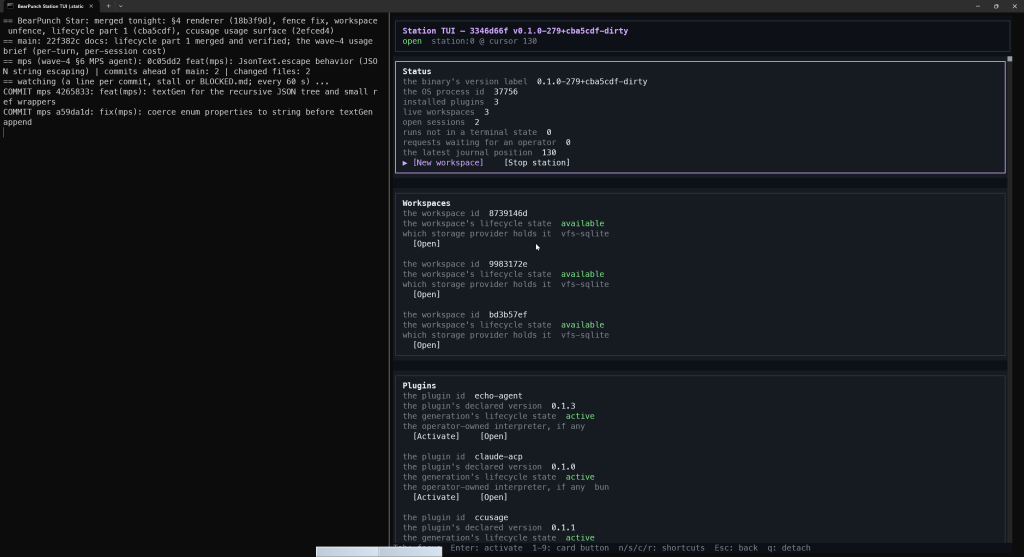Activate the echo-agent plugin
Image resolution: width=1024 pixels, height=557 pixels.
pos(436,436)
